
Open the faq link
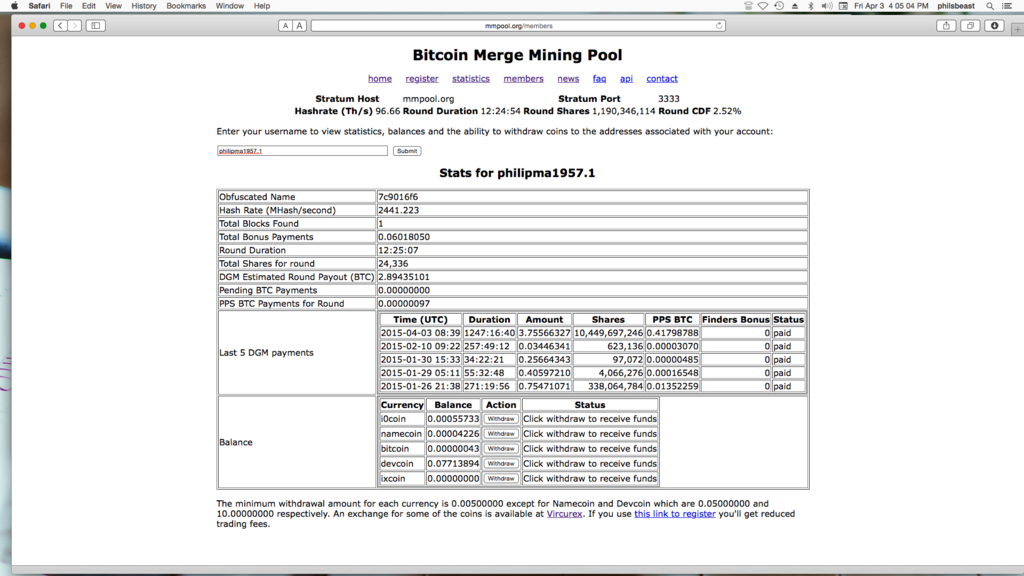coord(600,78)
